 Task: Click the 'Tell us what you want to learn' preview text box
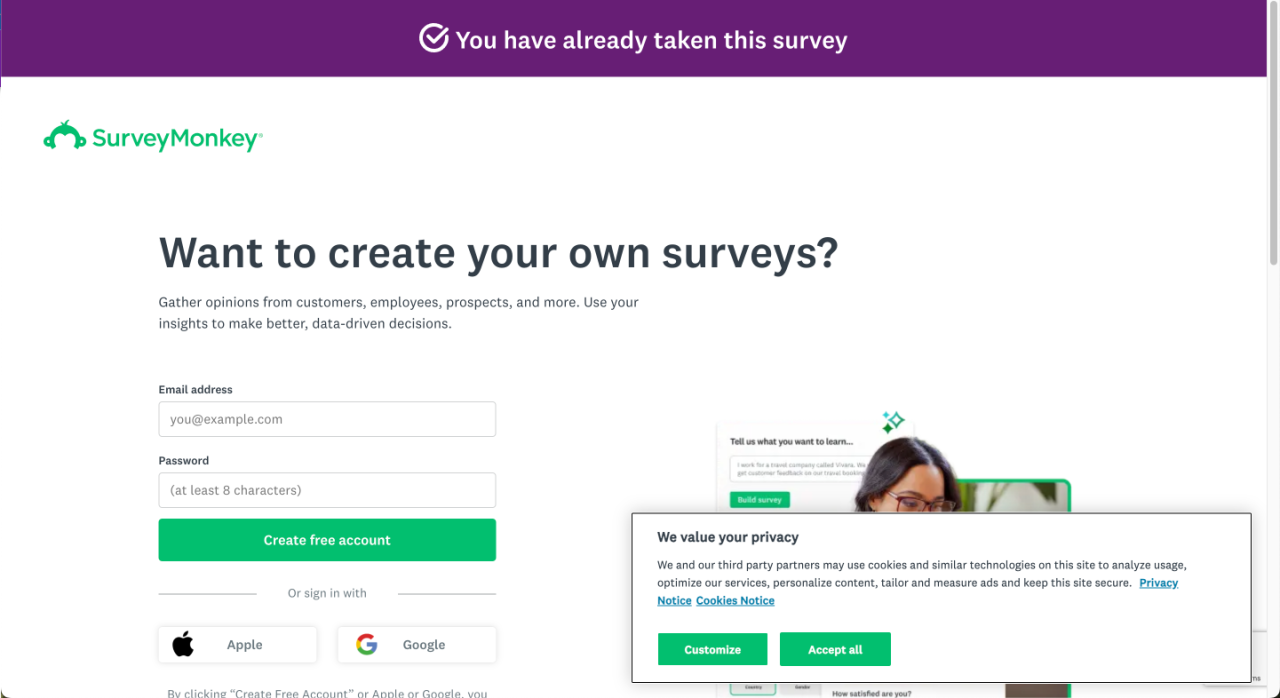[x=790, y=469]
